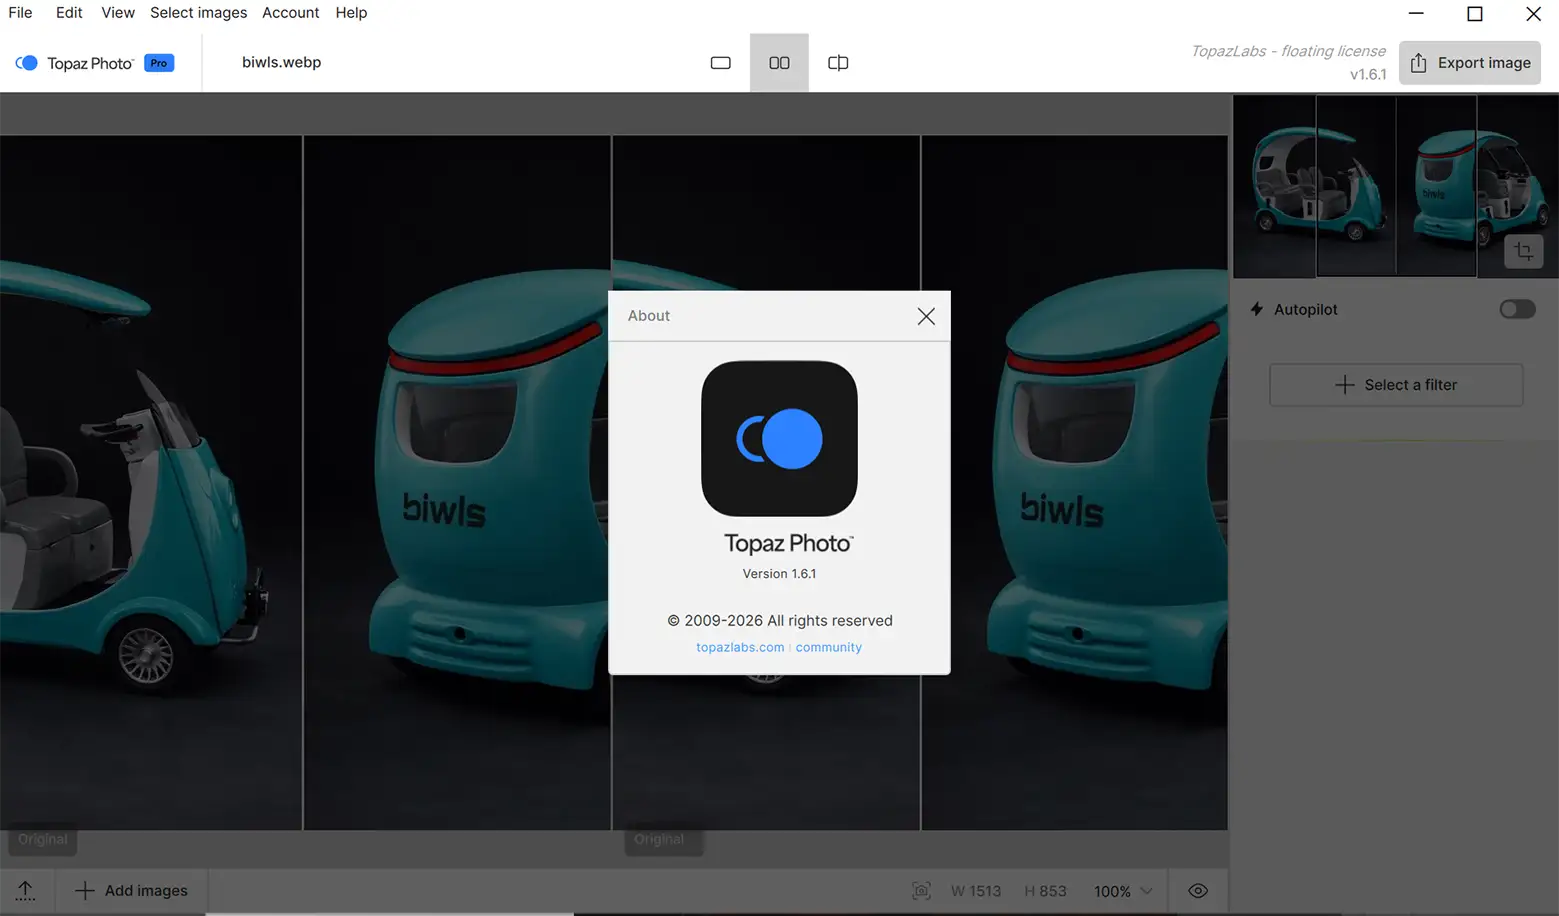
Task: Click the v1.6.1 label in header
Action: click(x=1368, y=75)
